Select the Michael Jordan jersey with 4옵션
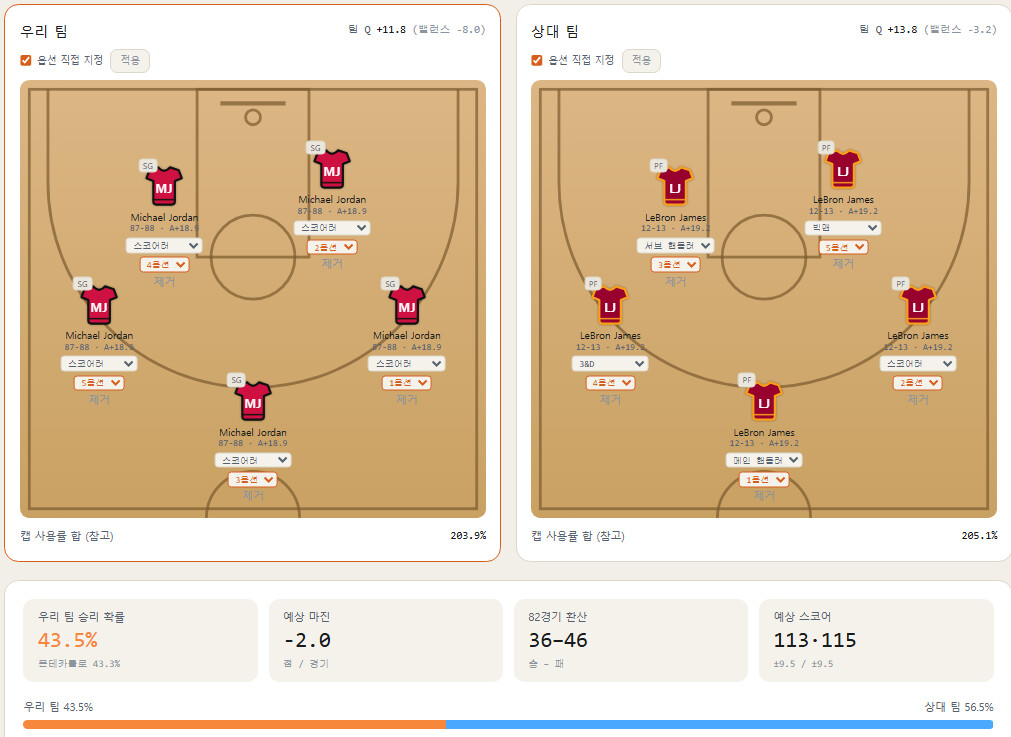The image size is (1011, 737). coord(164,187)
